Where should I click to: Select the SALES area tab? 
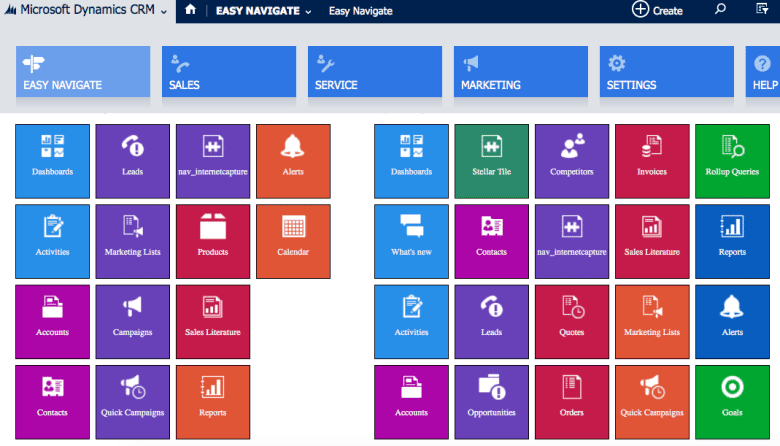[x=229, y=72]
